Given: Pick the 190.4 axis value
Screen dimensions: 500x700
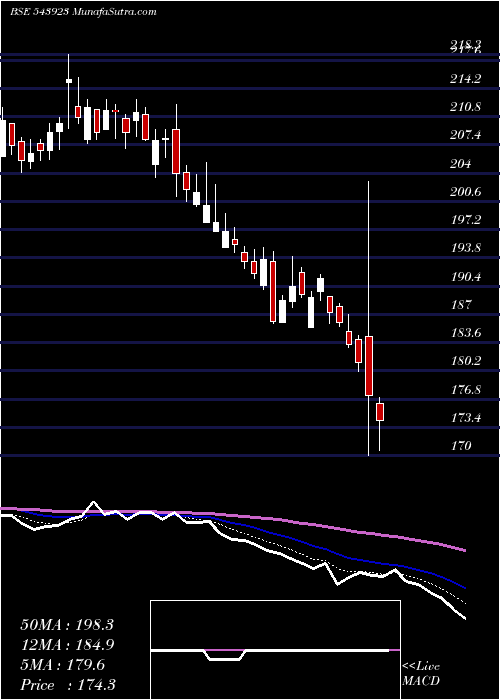Looking at the screenshot, I should [466, 277].
